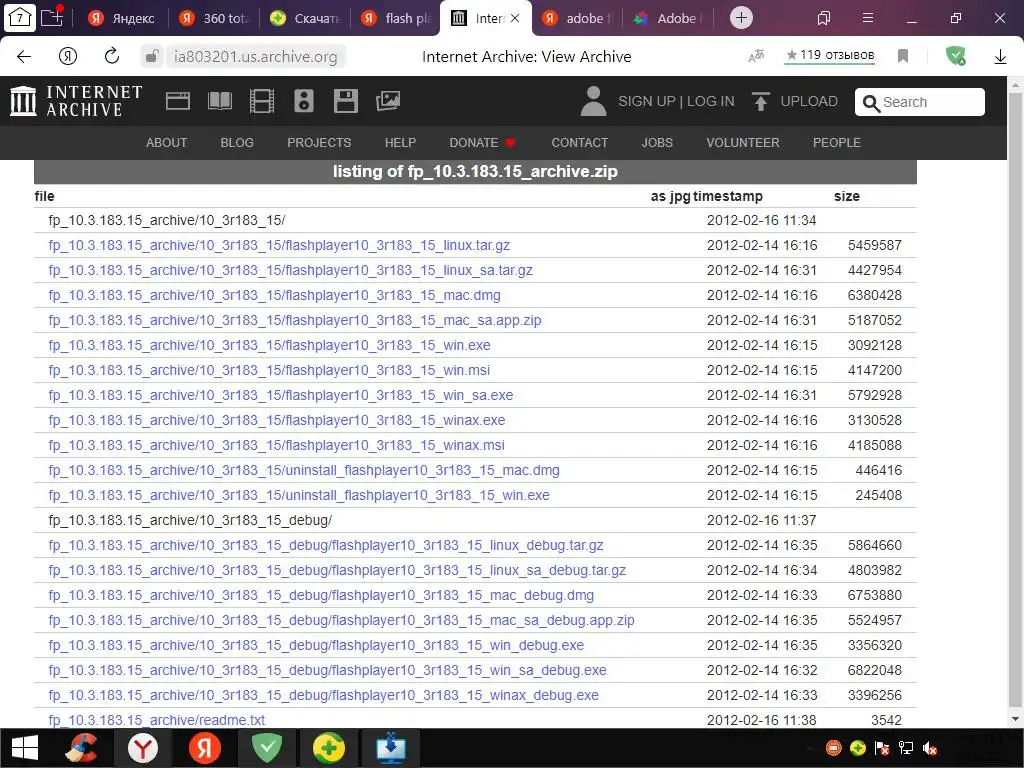The image size is (1024, 768).
Task: Open the Images icon
Action: [388, 101]
